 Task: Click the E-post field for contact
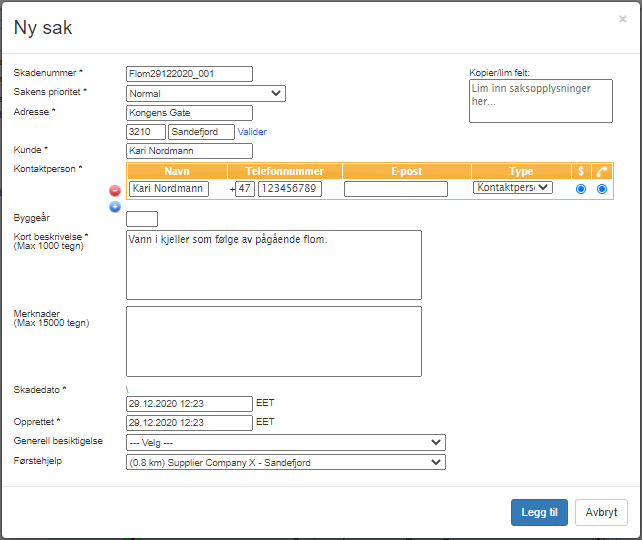coord(395,189)
